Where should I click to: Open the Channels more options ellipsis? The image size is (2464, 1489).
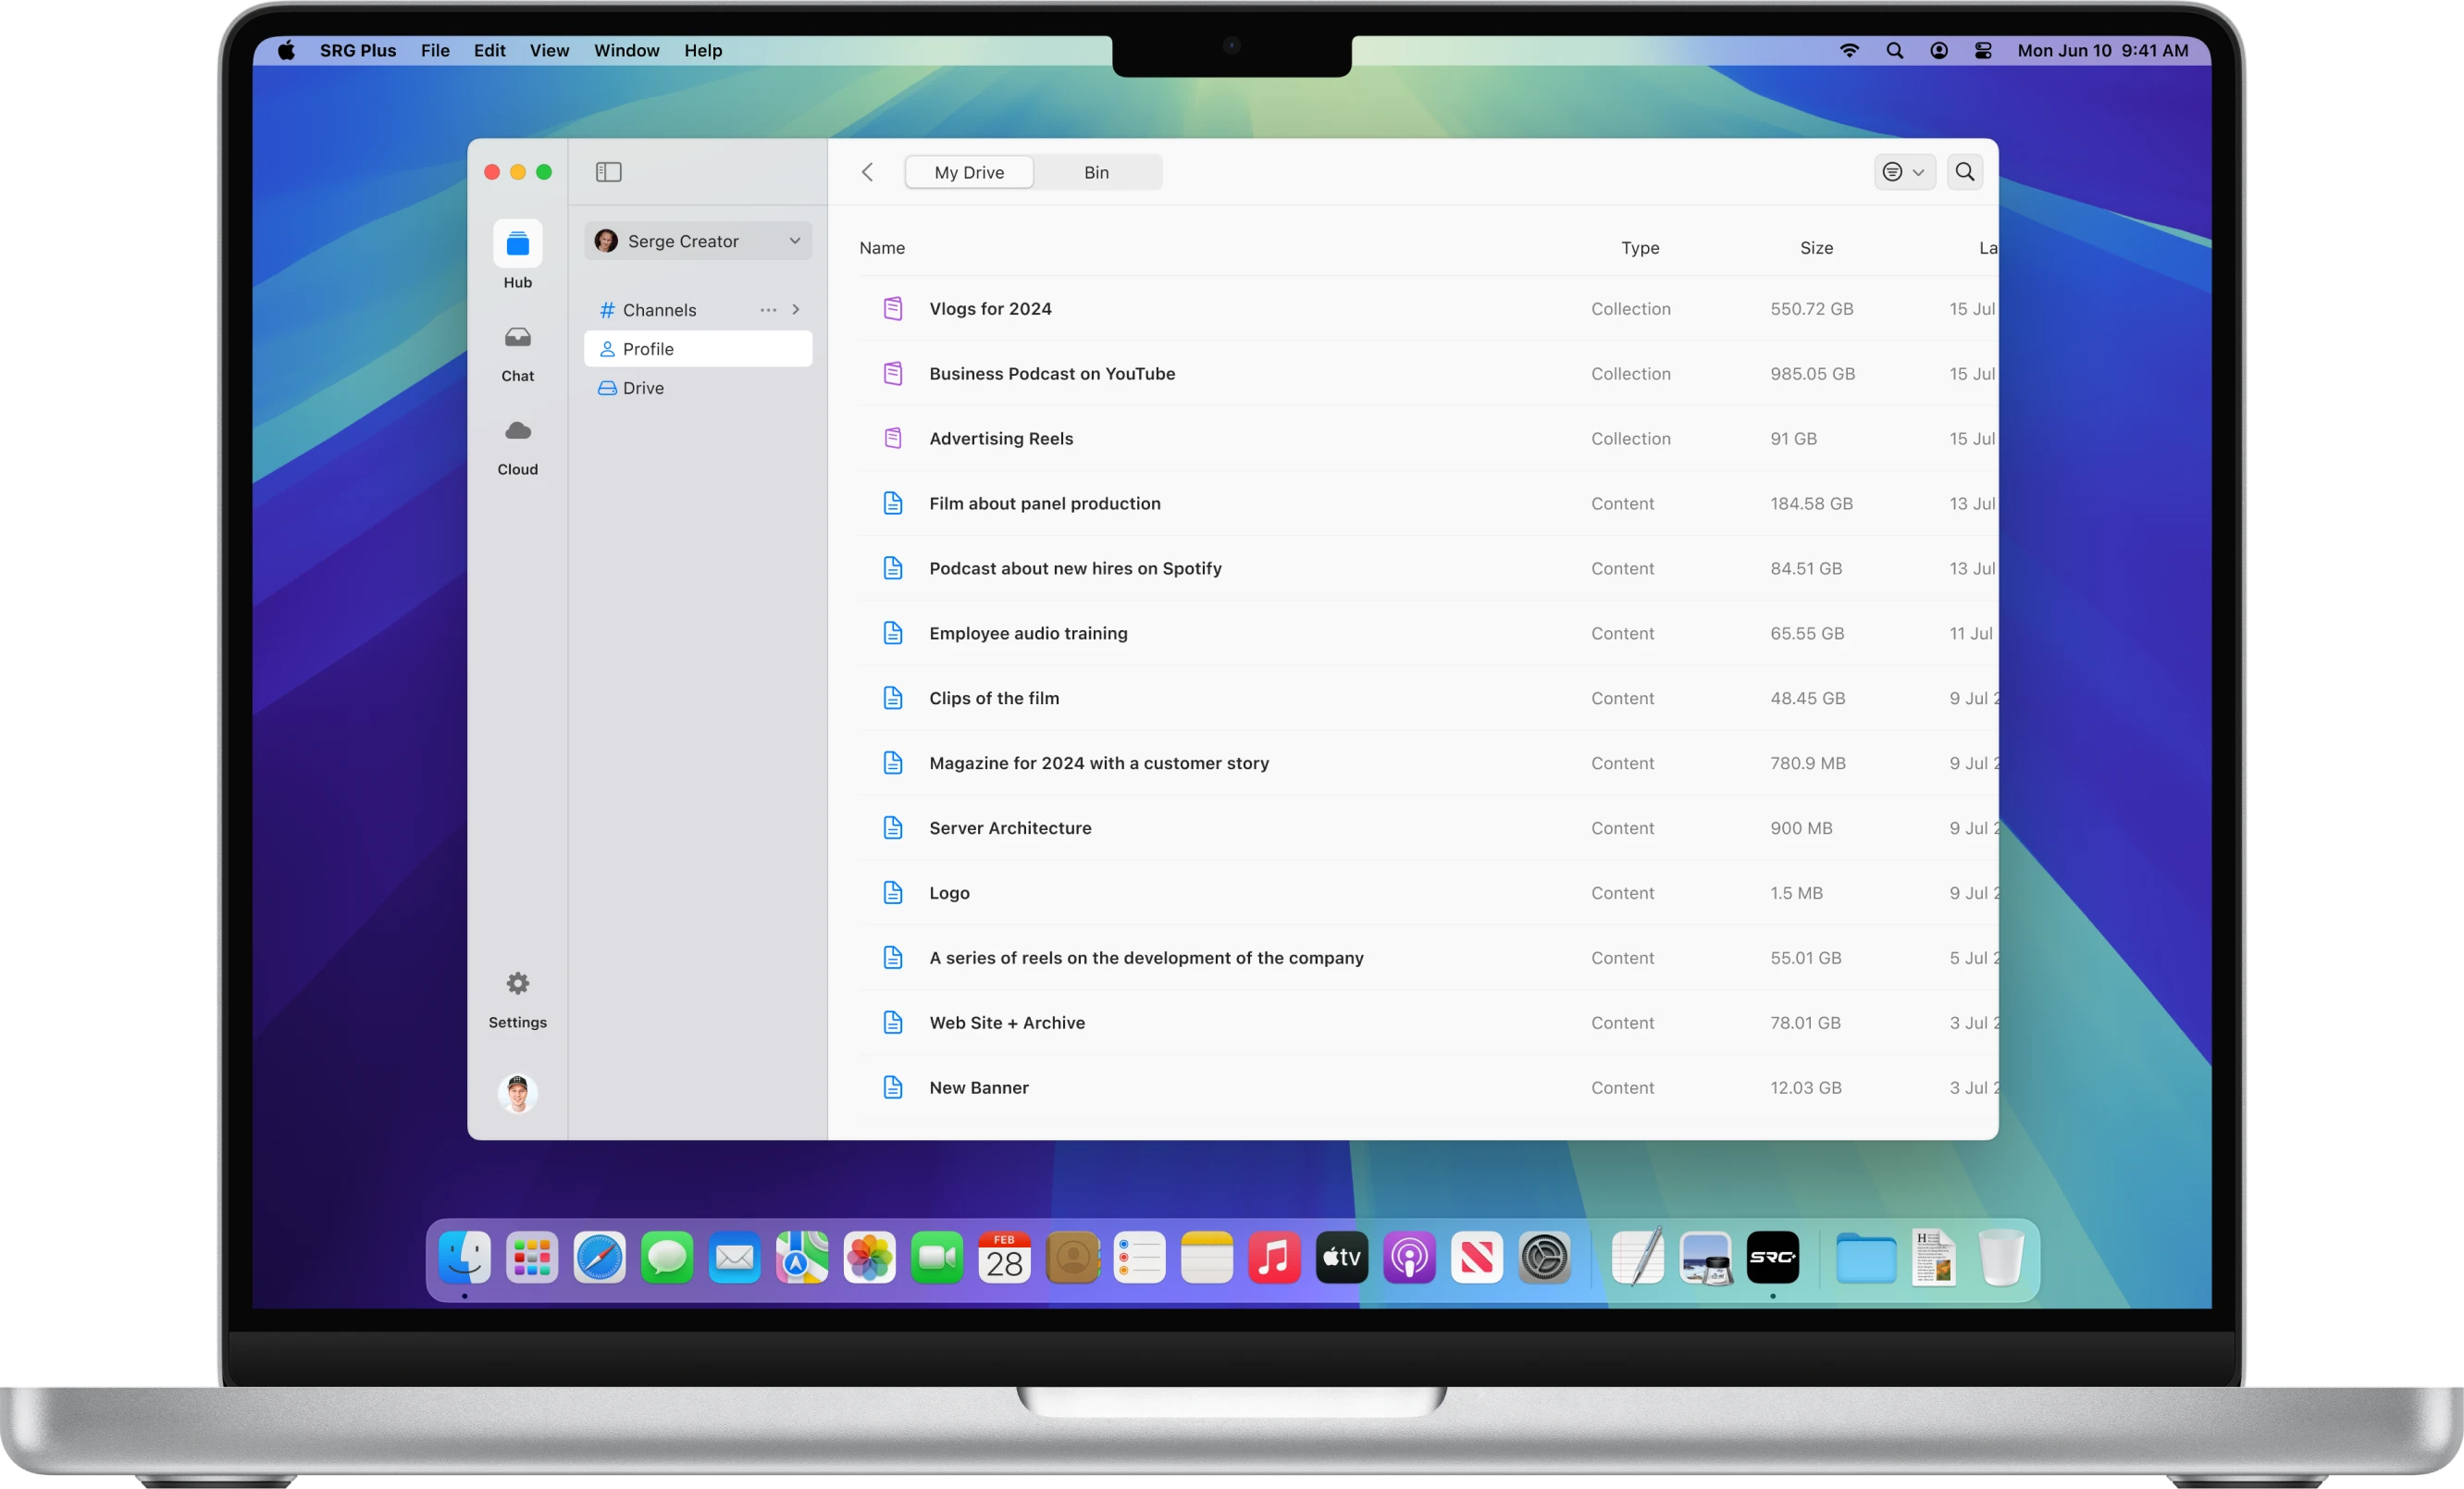768,310
